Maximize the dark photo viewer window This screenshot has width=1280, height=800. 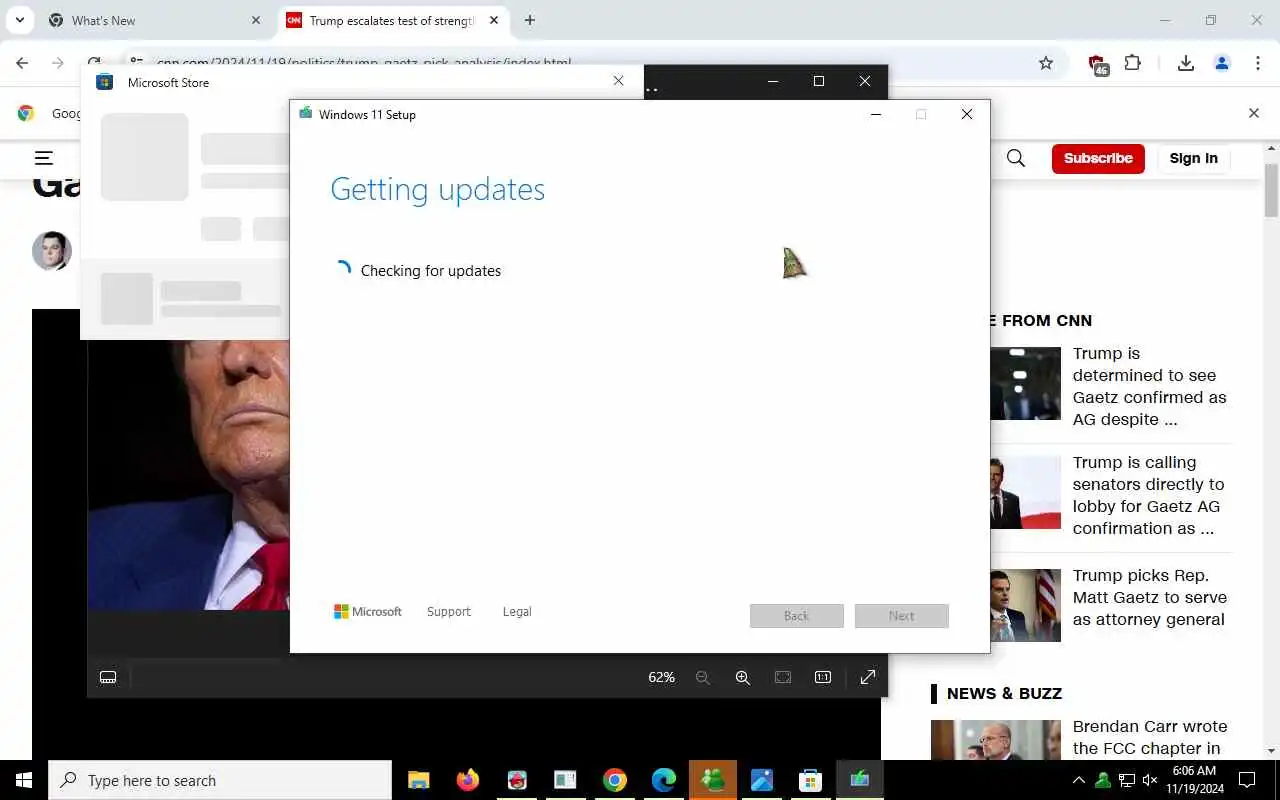click(x=819, y=81)
